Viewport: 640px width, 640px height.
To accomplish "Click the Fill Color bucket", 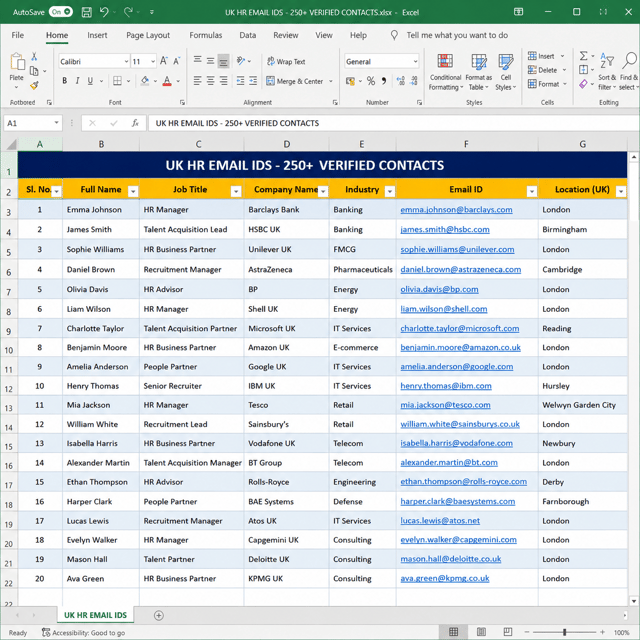I will pyautogui.click(x=144, y=81).
